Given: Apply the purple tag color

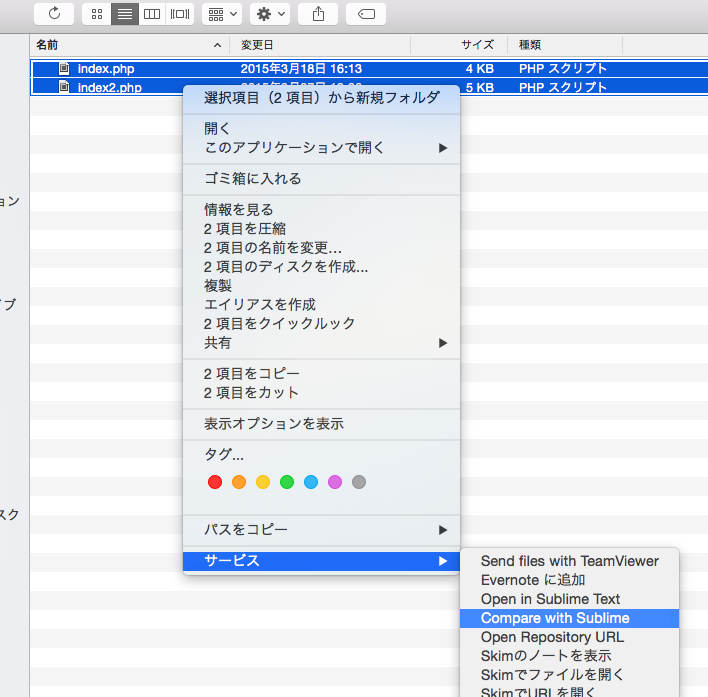Looking at the screenshot, I should click(x=335, y=482).
